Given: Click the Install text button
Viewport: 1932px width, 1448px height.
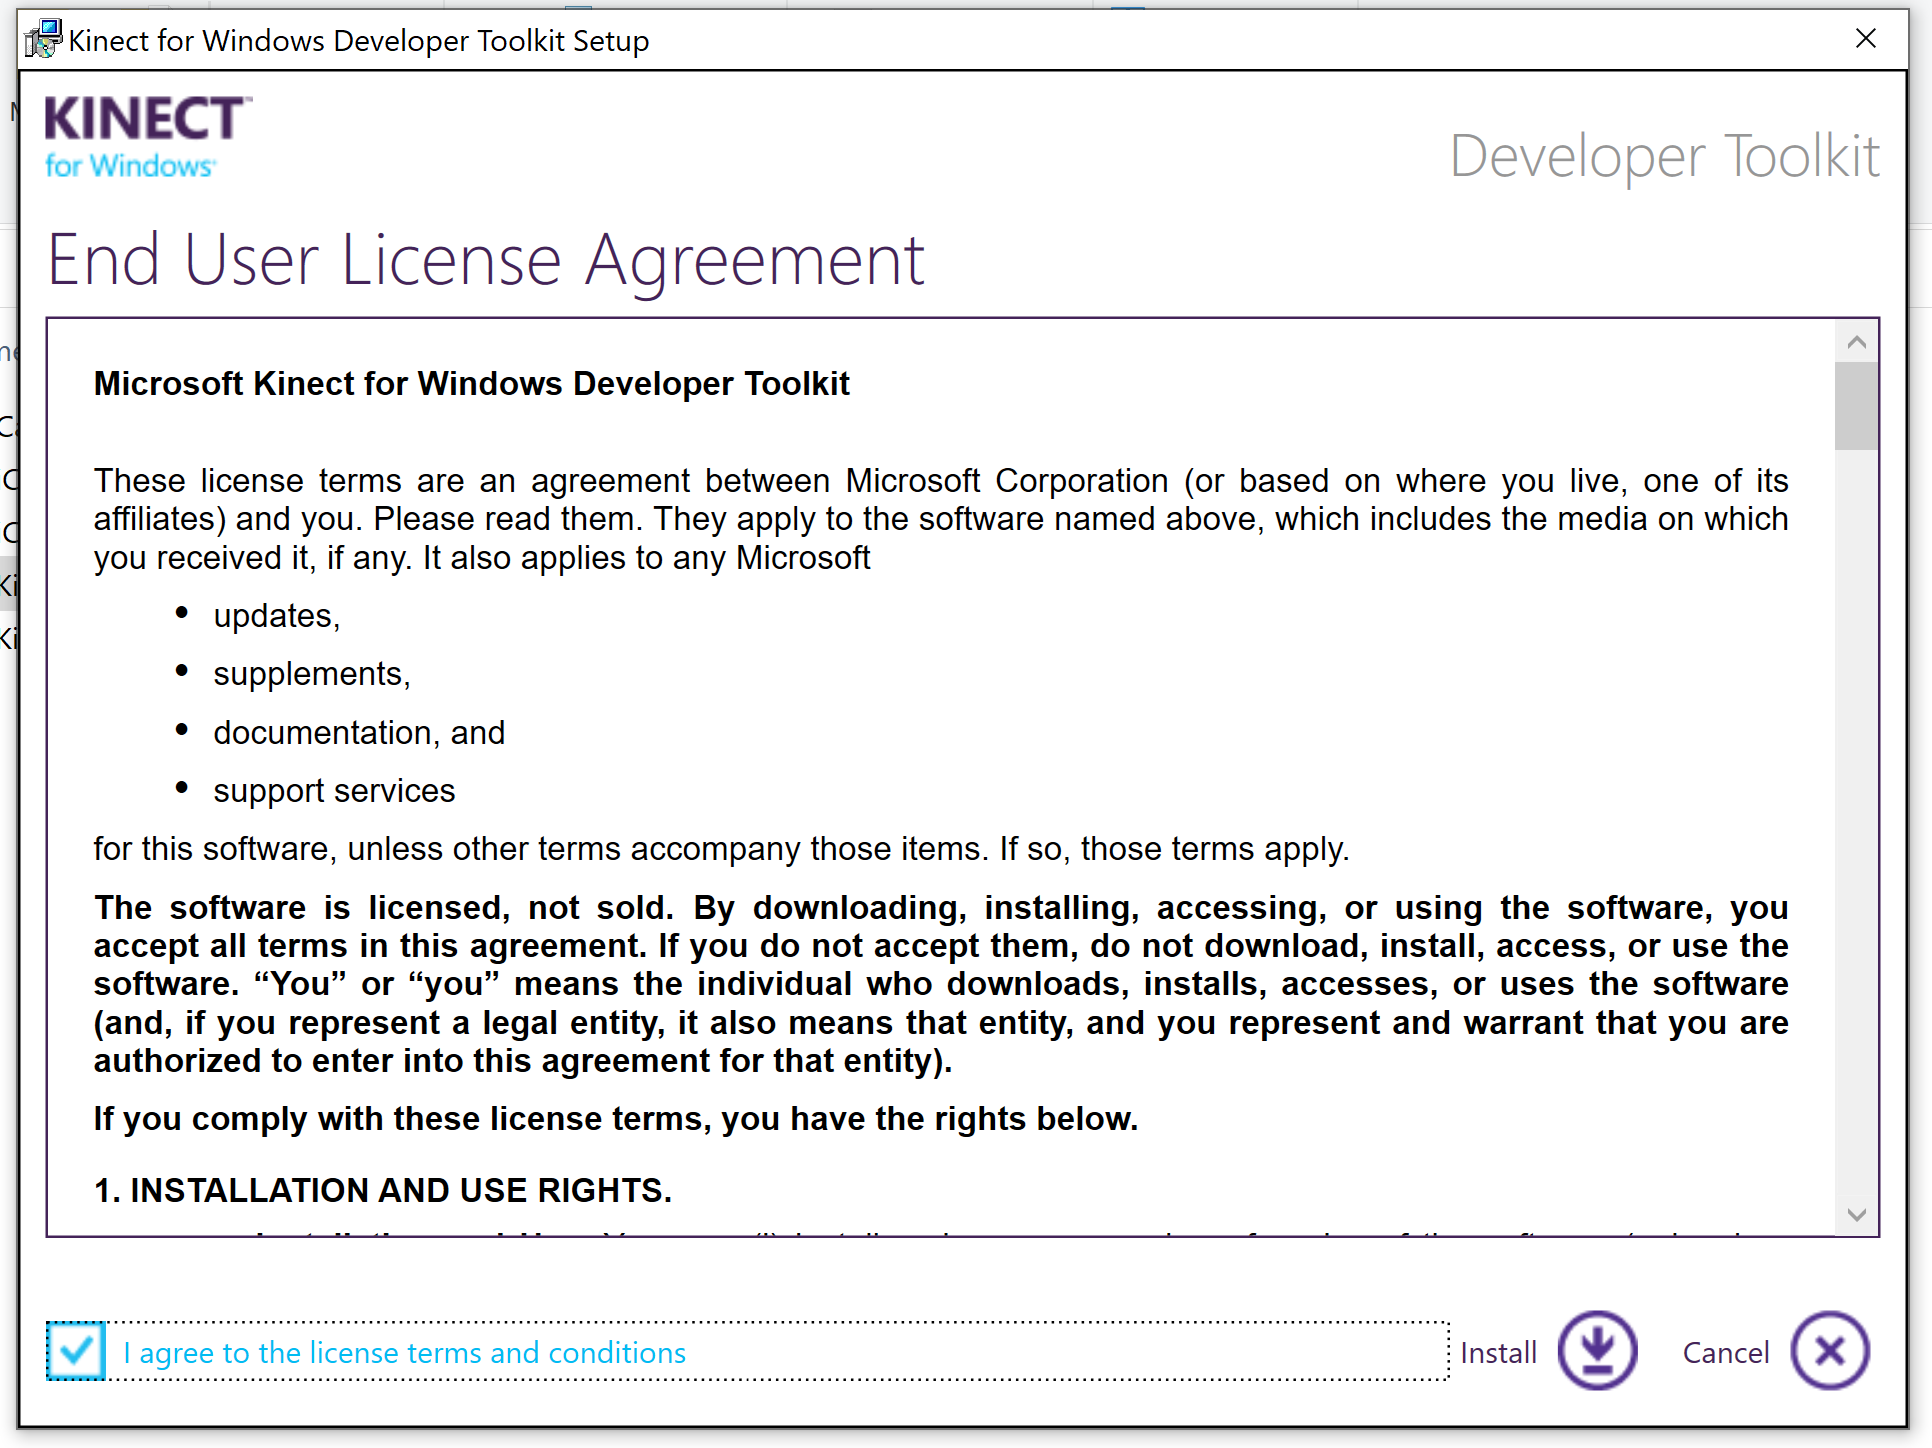Looking at the screenshot, I should (1498, 1352).
